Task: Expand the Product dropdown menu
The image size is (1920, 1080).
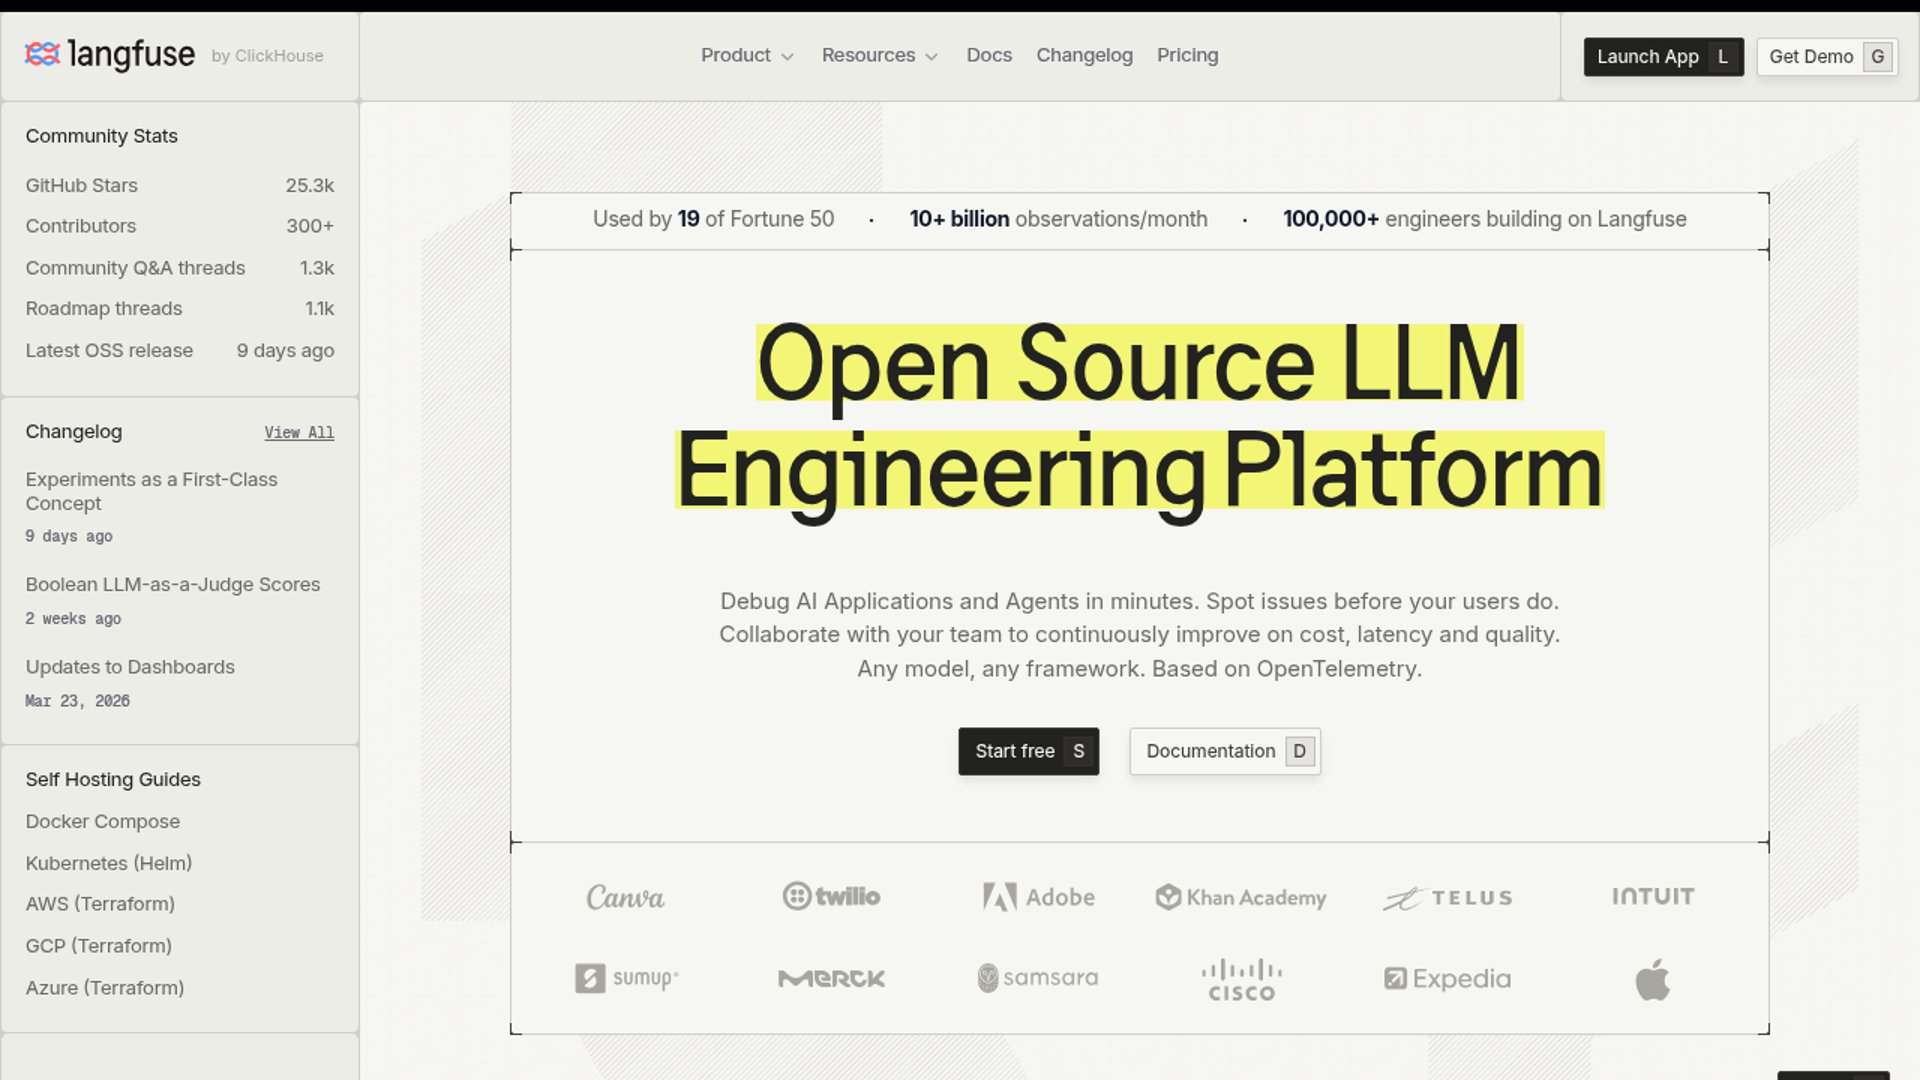Action: [x=746, y=55]
